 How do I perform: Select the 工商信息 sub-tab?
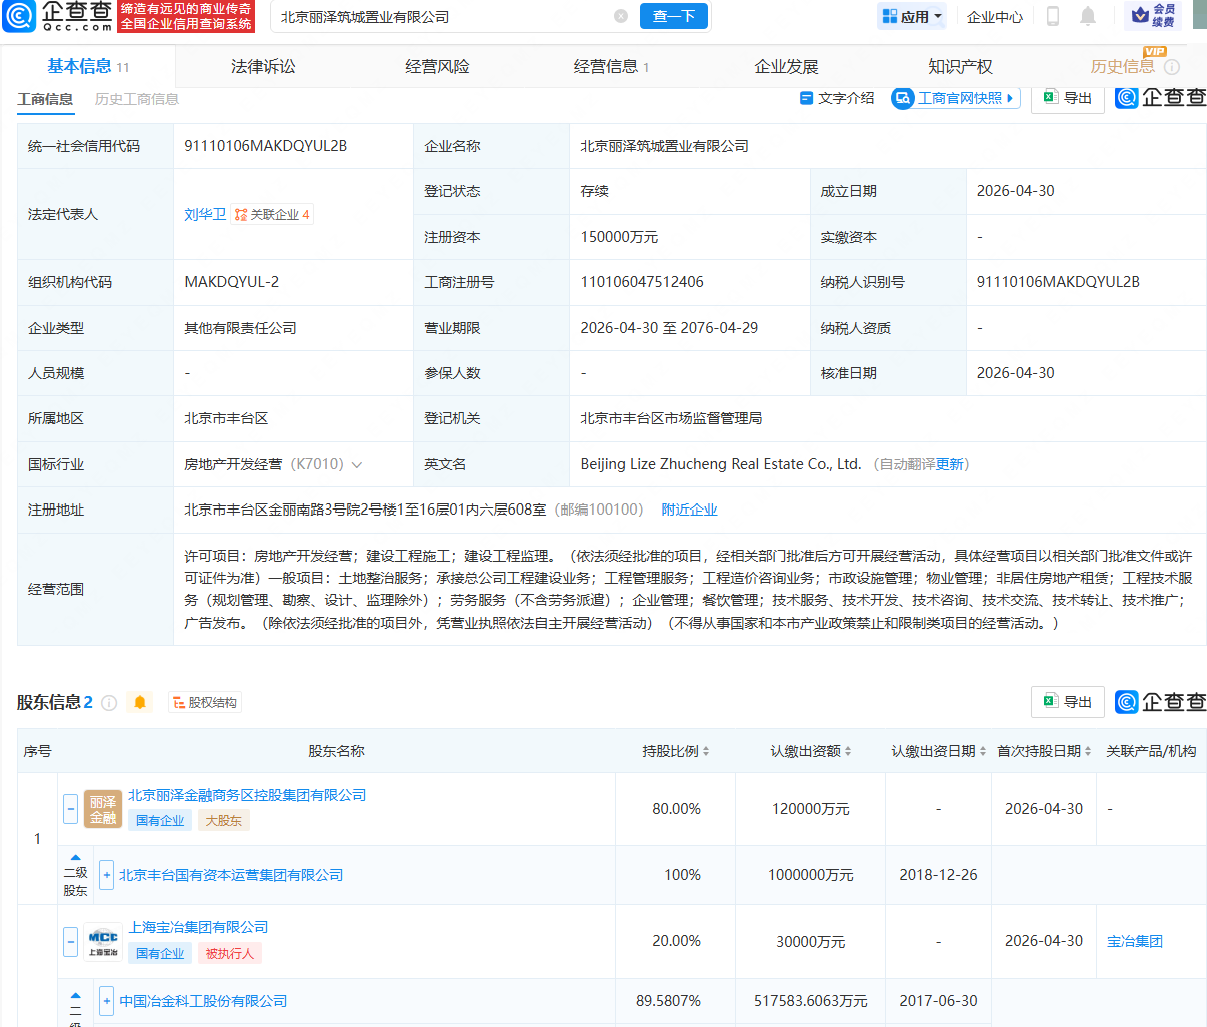click(45, 99)
